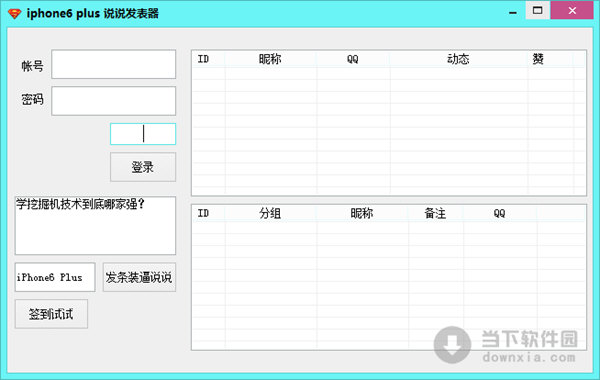Maximize the application window
Image resolution: width=600 pixels, height=380 pixels.
click(x=538, y=11)
